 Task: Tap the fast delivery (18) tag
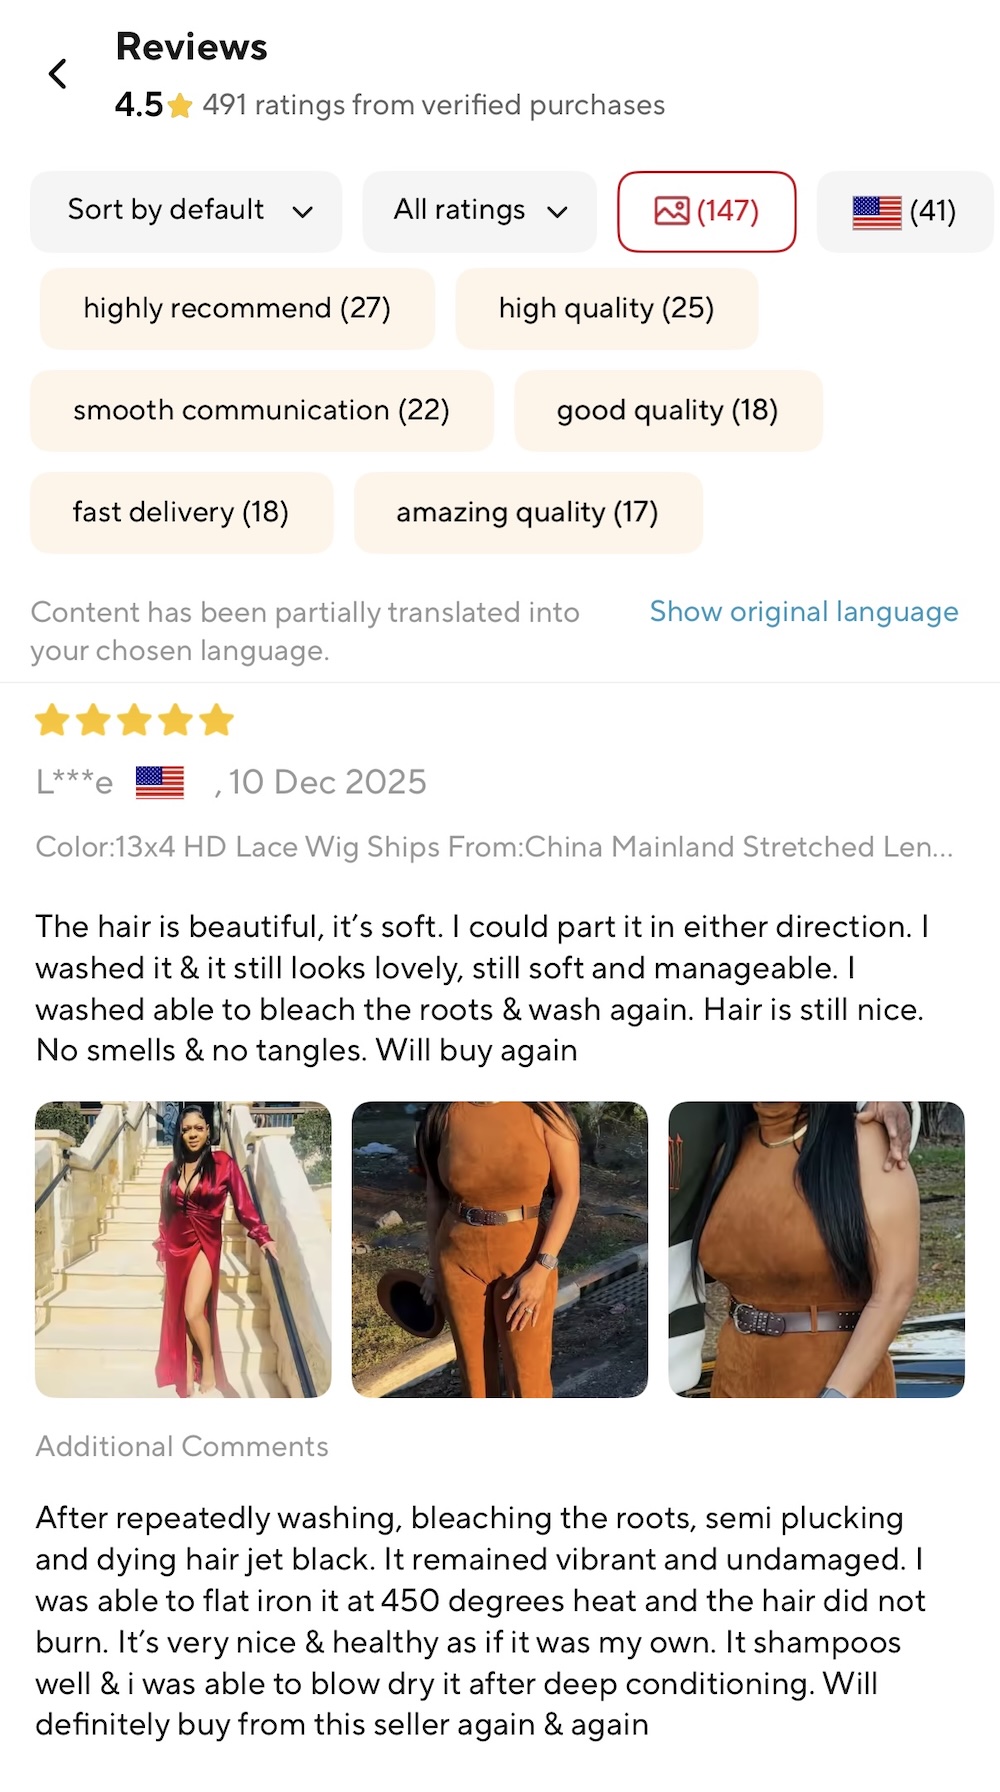click(181, 512)
